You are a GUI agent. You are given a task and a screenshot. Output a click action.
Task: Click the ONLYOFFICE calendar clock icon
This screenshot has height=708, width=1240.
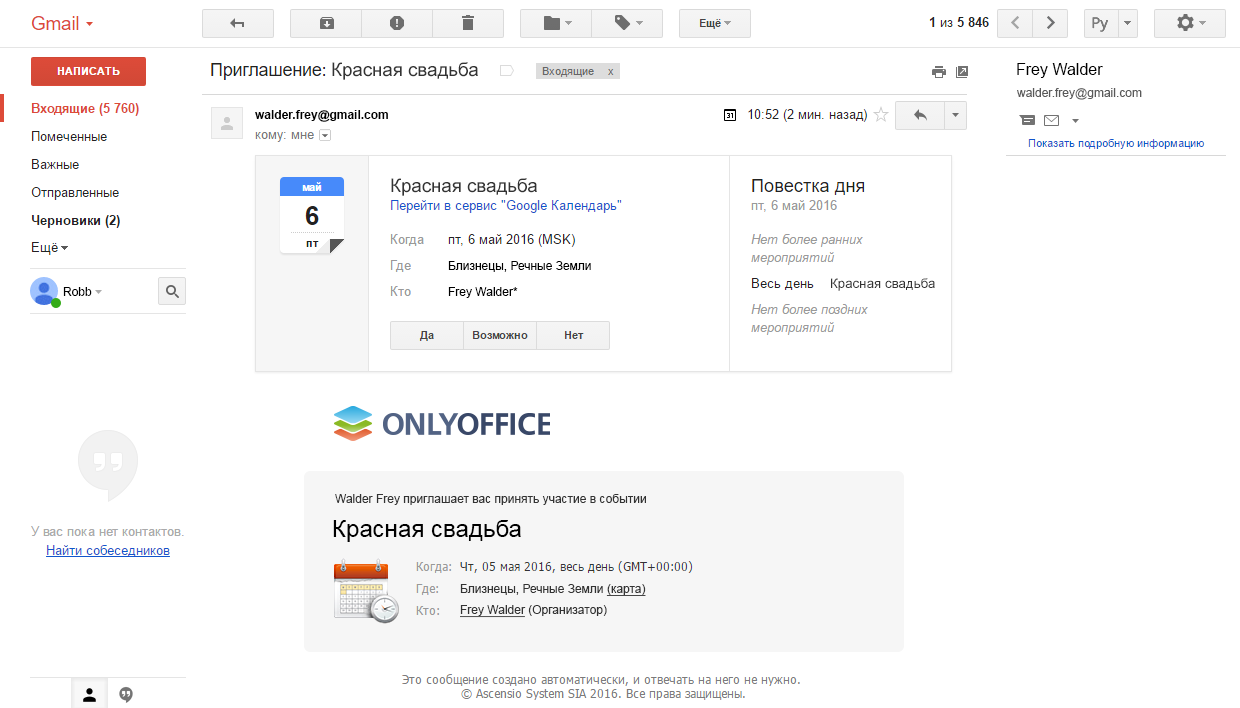pos(366,592)
